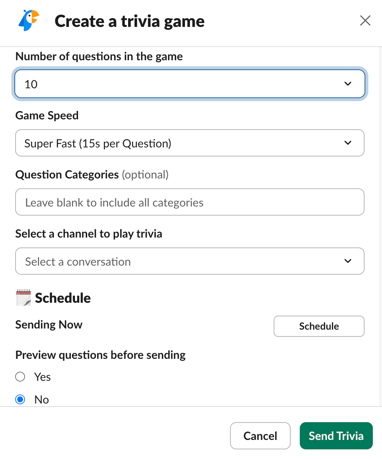The image size is (382, 460).
Task: Click the Schedule button
Action: 319,326
